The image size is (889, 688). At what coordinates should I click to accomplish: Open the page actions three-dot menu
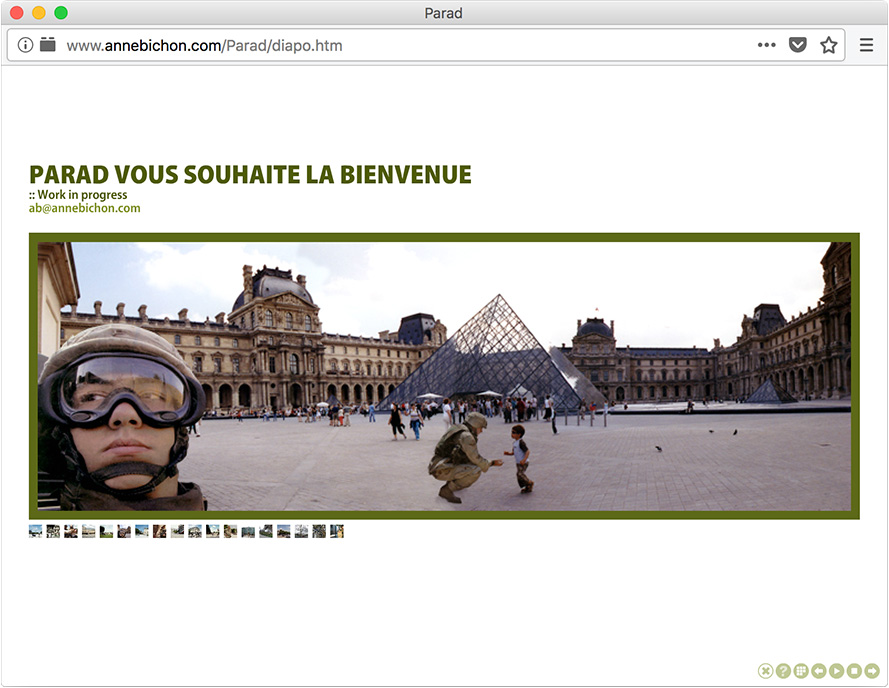pyautogui.click(x=766, y=45)
